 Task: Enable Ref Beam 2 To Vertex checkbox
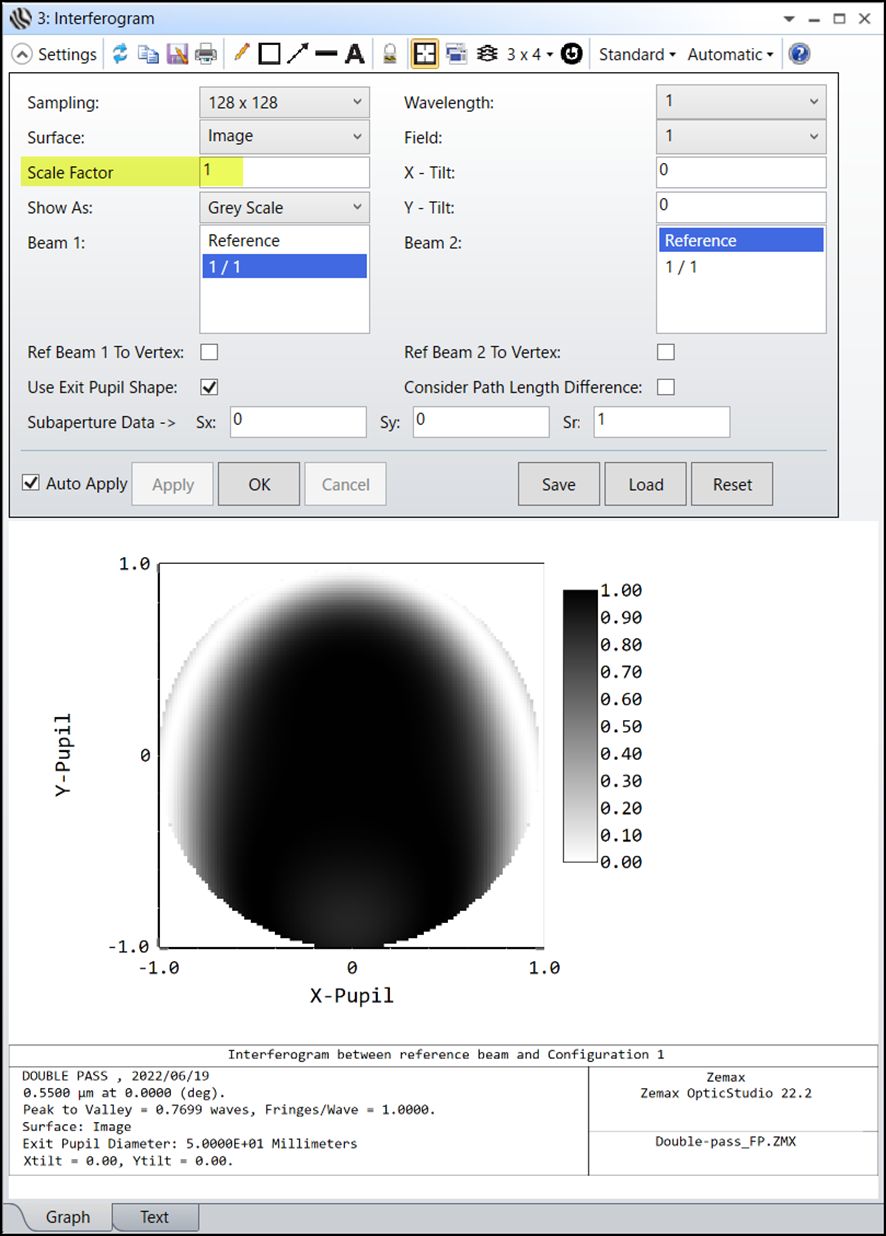click(665, 352)
